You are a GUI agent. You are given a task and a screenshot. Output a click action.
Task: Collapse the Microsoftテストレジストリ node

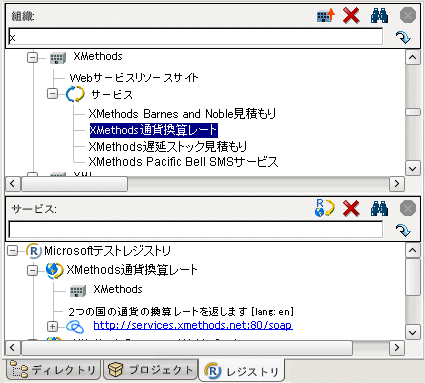pyautogui.click(x=12, y=251)
